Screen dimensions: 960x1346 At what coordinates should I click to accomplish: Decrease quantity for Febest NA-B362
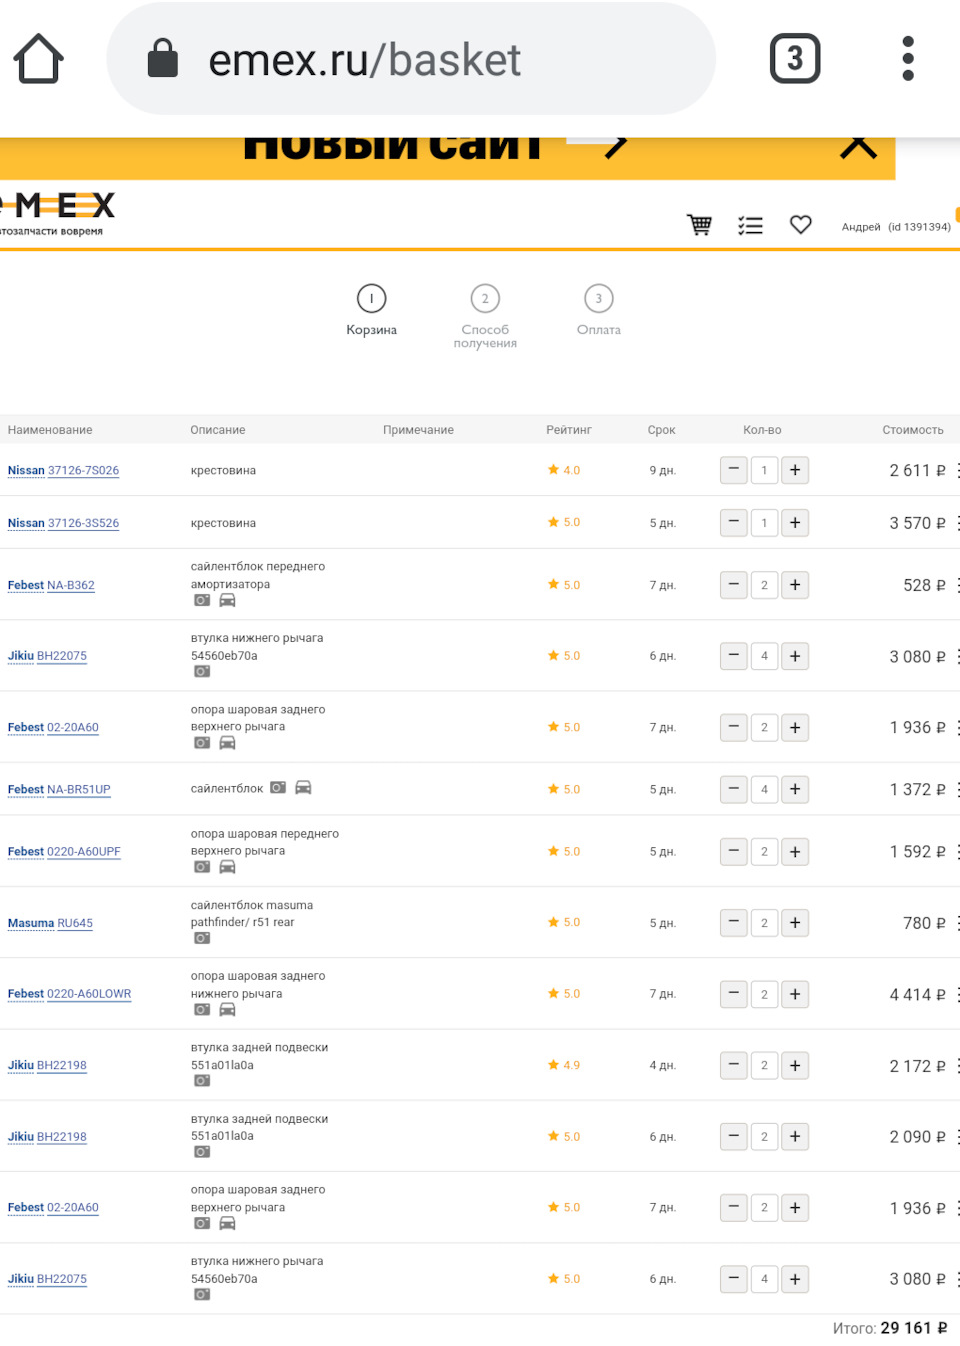(x=734, y=585)
